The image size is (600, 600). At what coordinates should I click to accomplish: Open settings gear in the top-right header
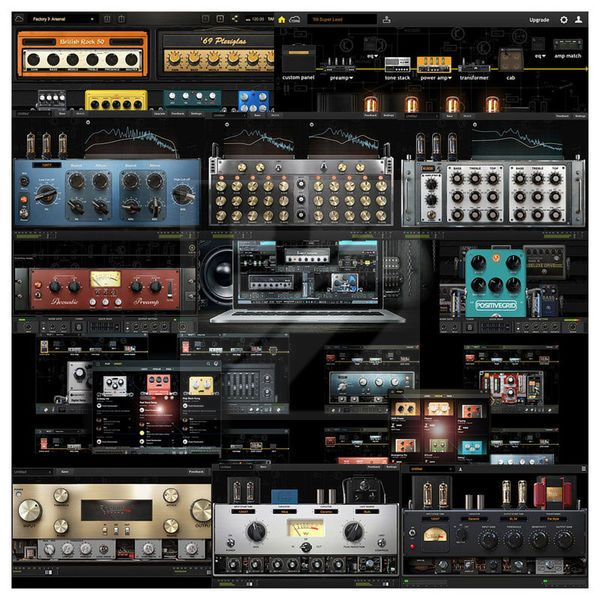564,20
